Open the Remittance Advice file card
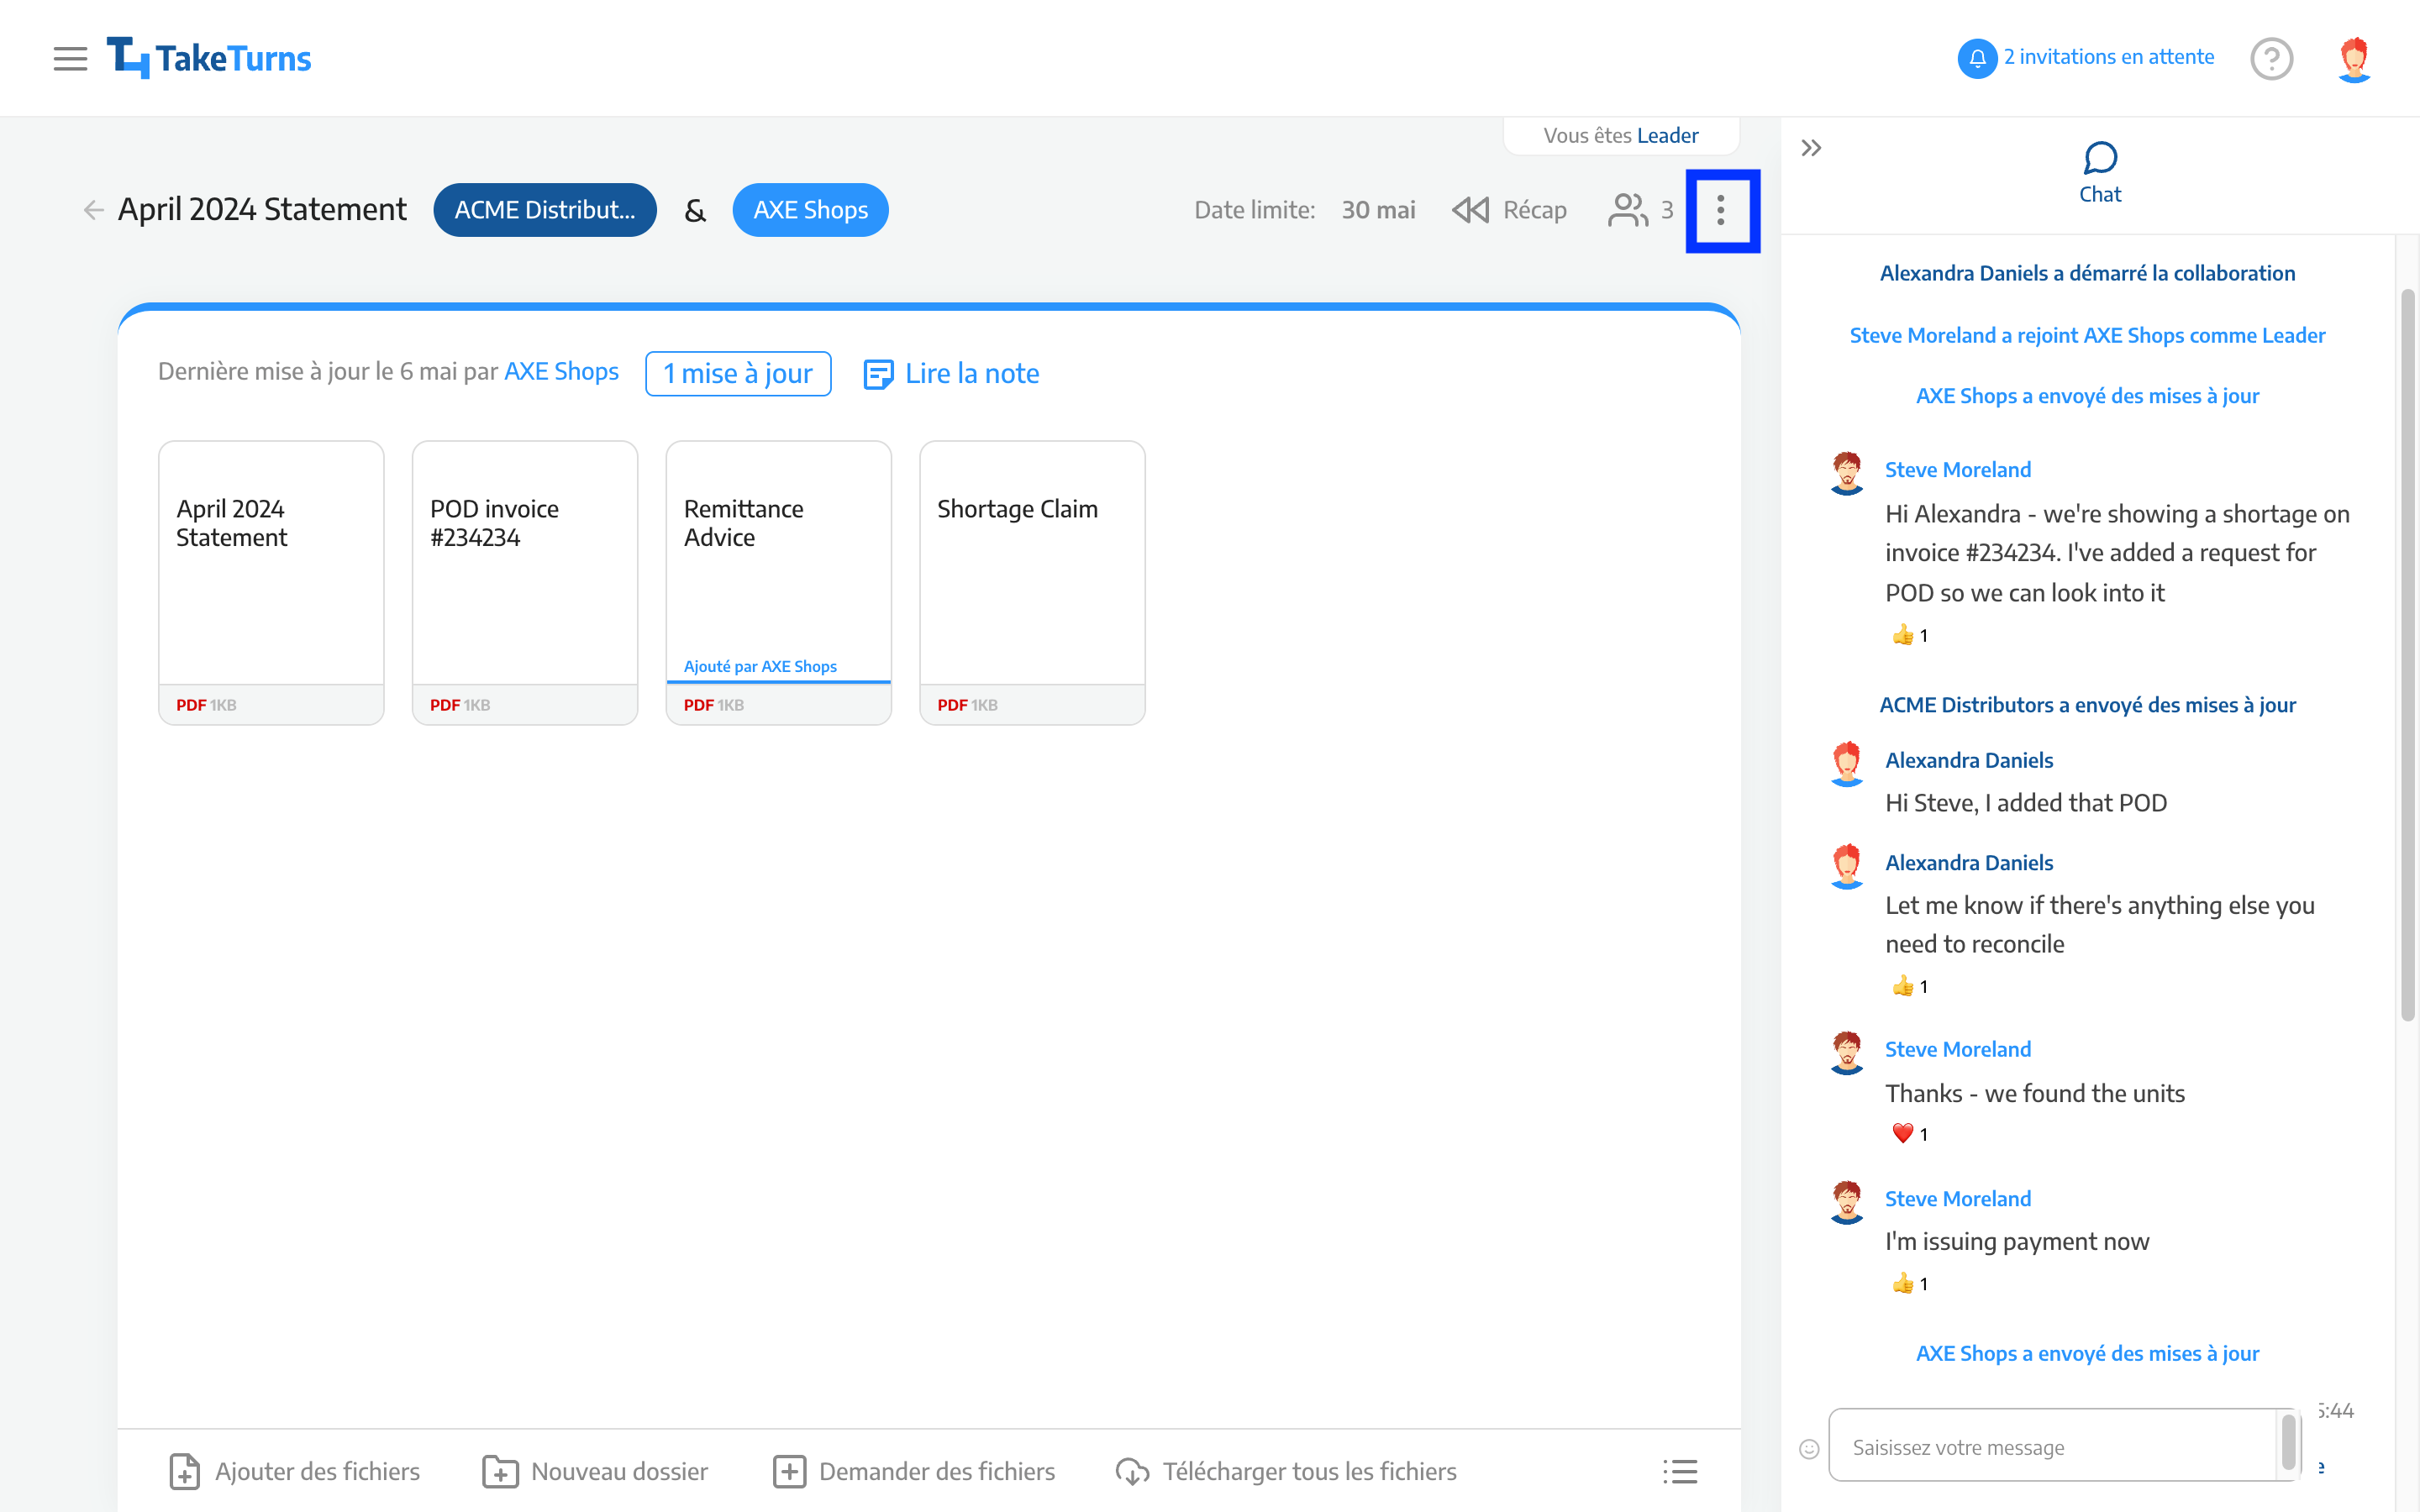 pos(779,583)
